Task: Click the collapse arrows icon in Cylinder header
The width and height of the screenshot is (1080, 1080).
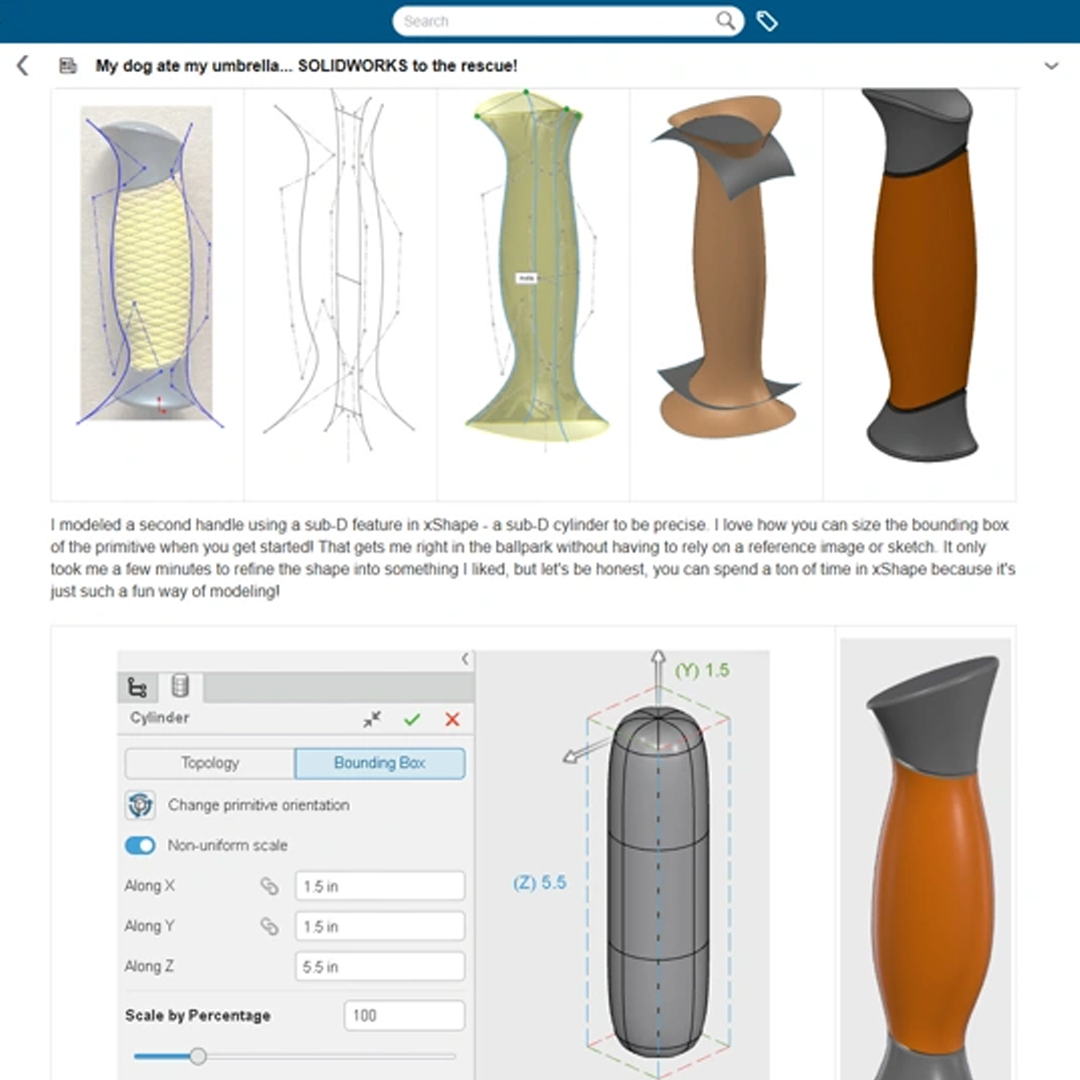Action: pos(372,719)
